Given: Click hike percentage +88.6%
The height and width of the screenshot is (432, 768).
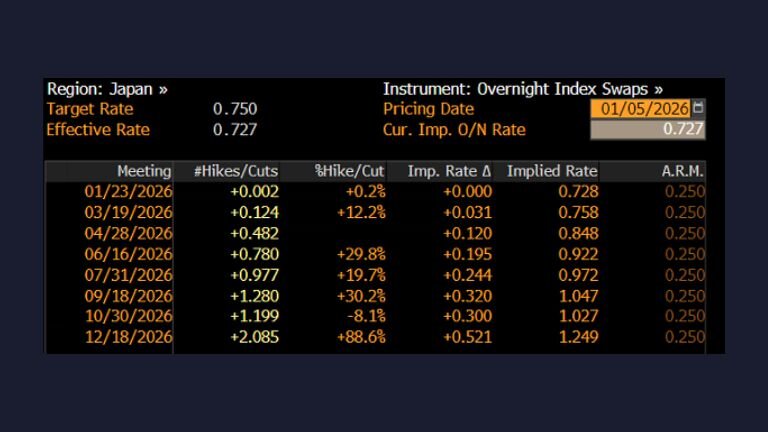Looking at the screenshot, I should [x=361, y=337].
